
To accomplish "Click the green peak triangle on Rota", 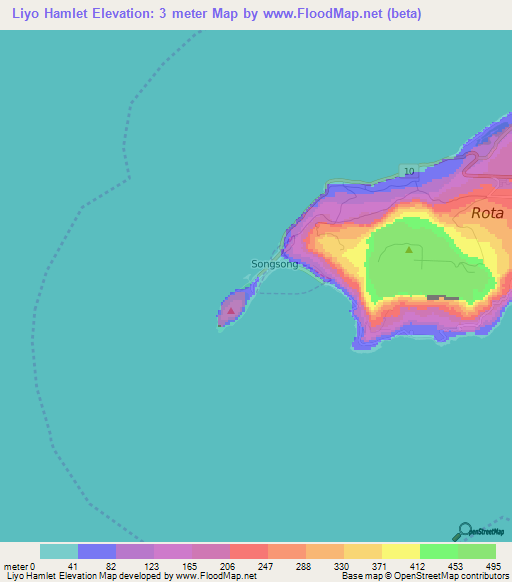I will (x=409, y=250).
